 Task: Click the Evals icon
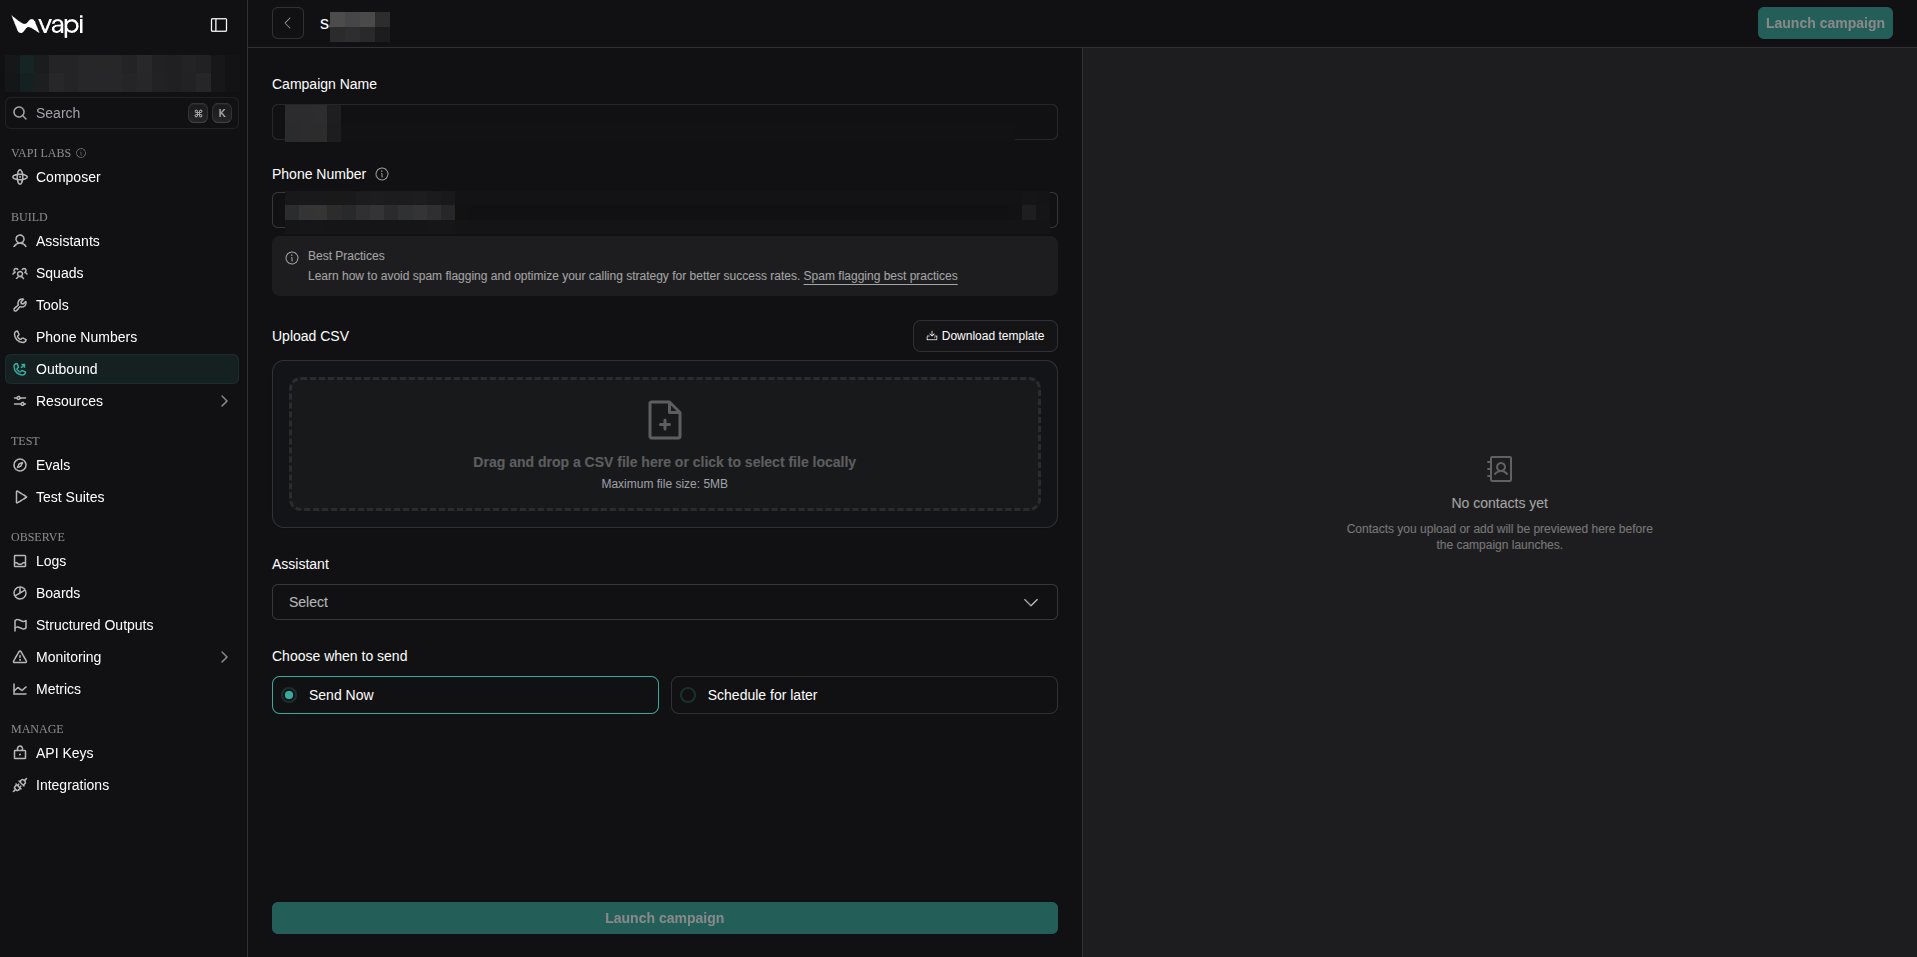pyautogui.click(x=20, y=465)
